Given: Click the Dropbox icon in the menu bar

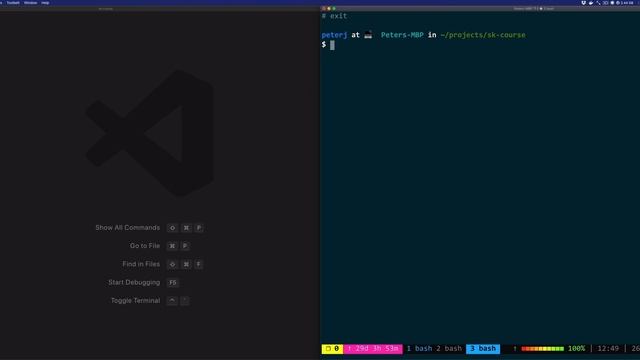Looking at the screenshot, I should (584, 3).
